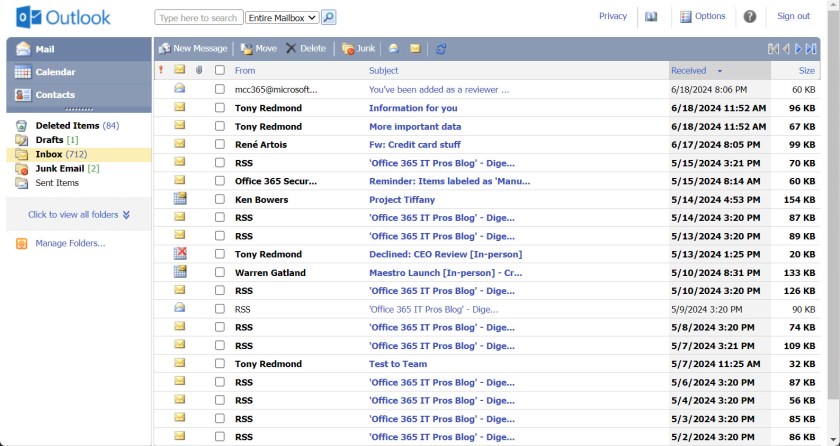The image size is (840, 446).
Task: Mark selected as read (open envelope toolbar icon)
Action: coord(394,49)
